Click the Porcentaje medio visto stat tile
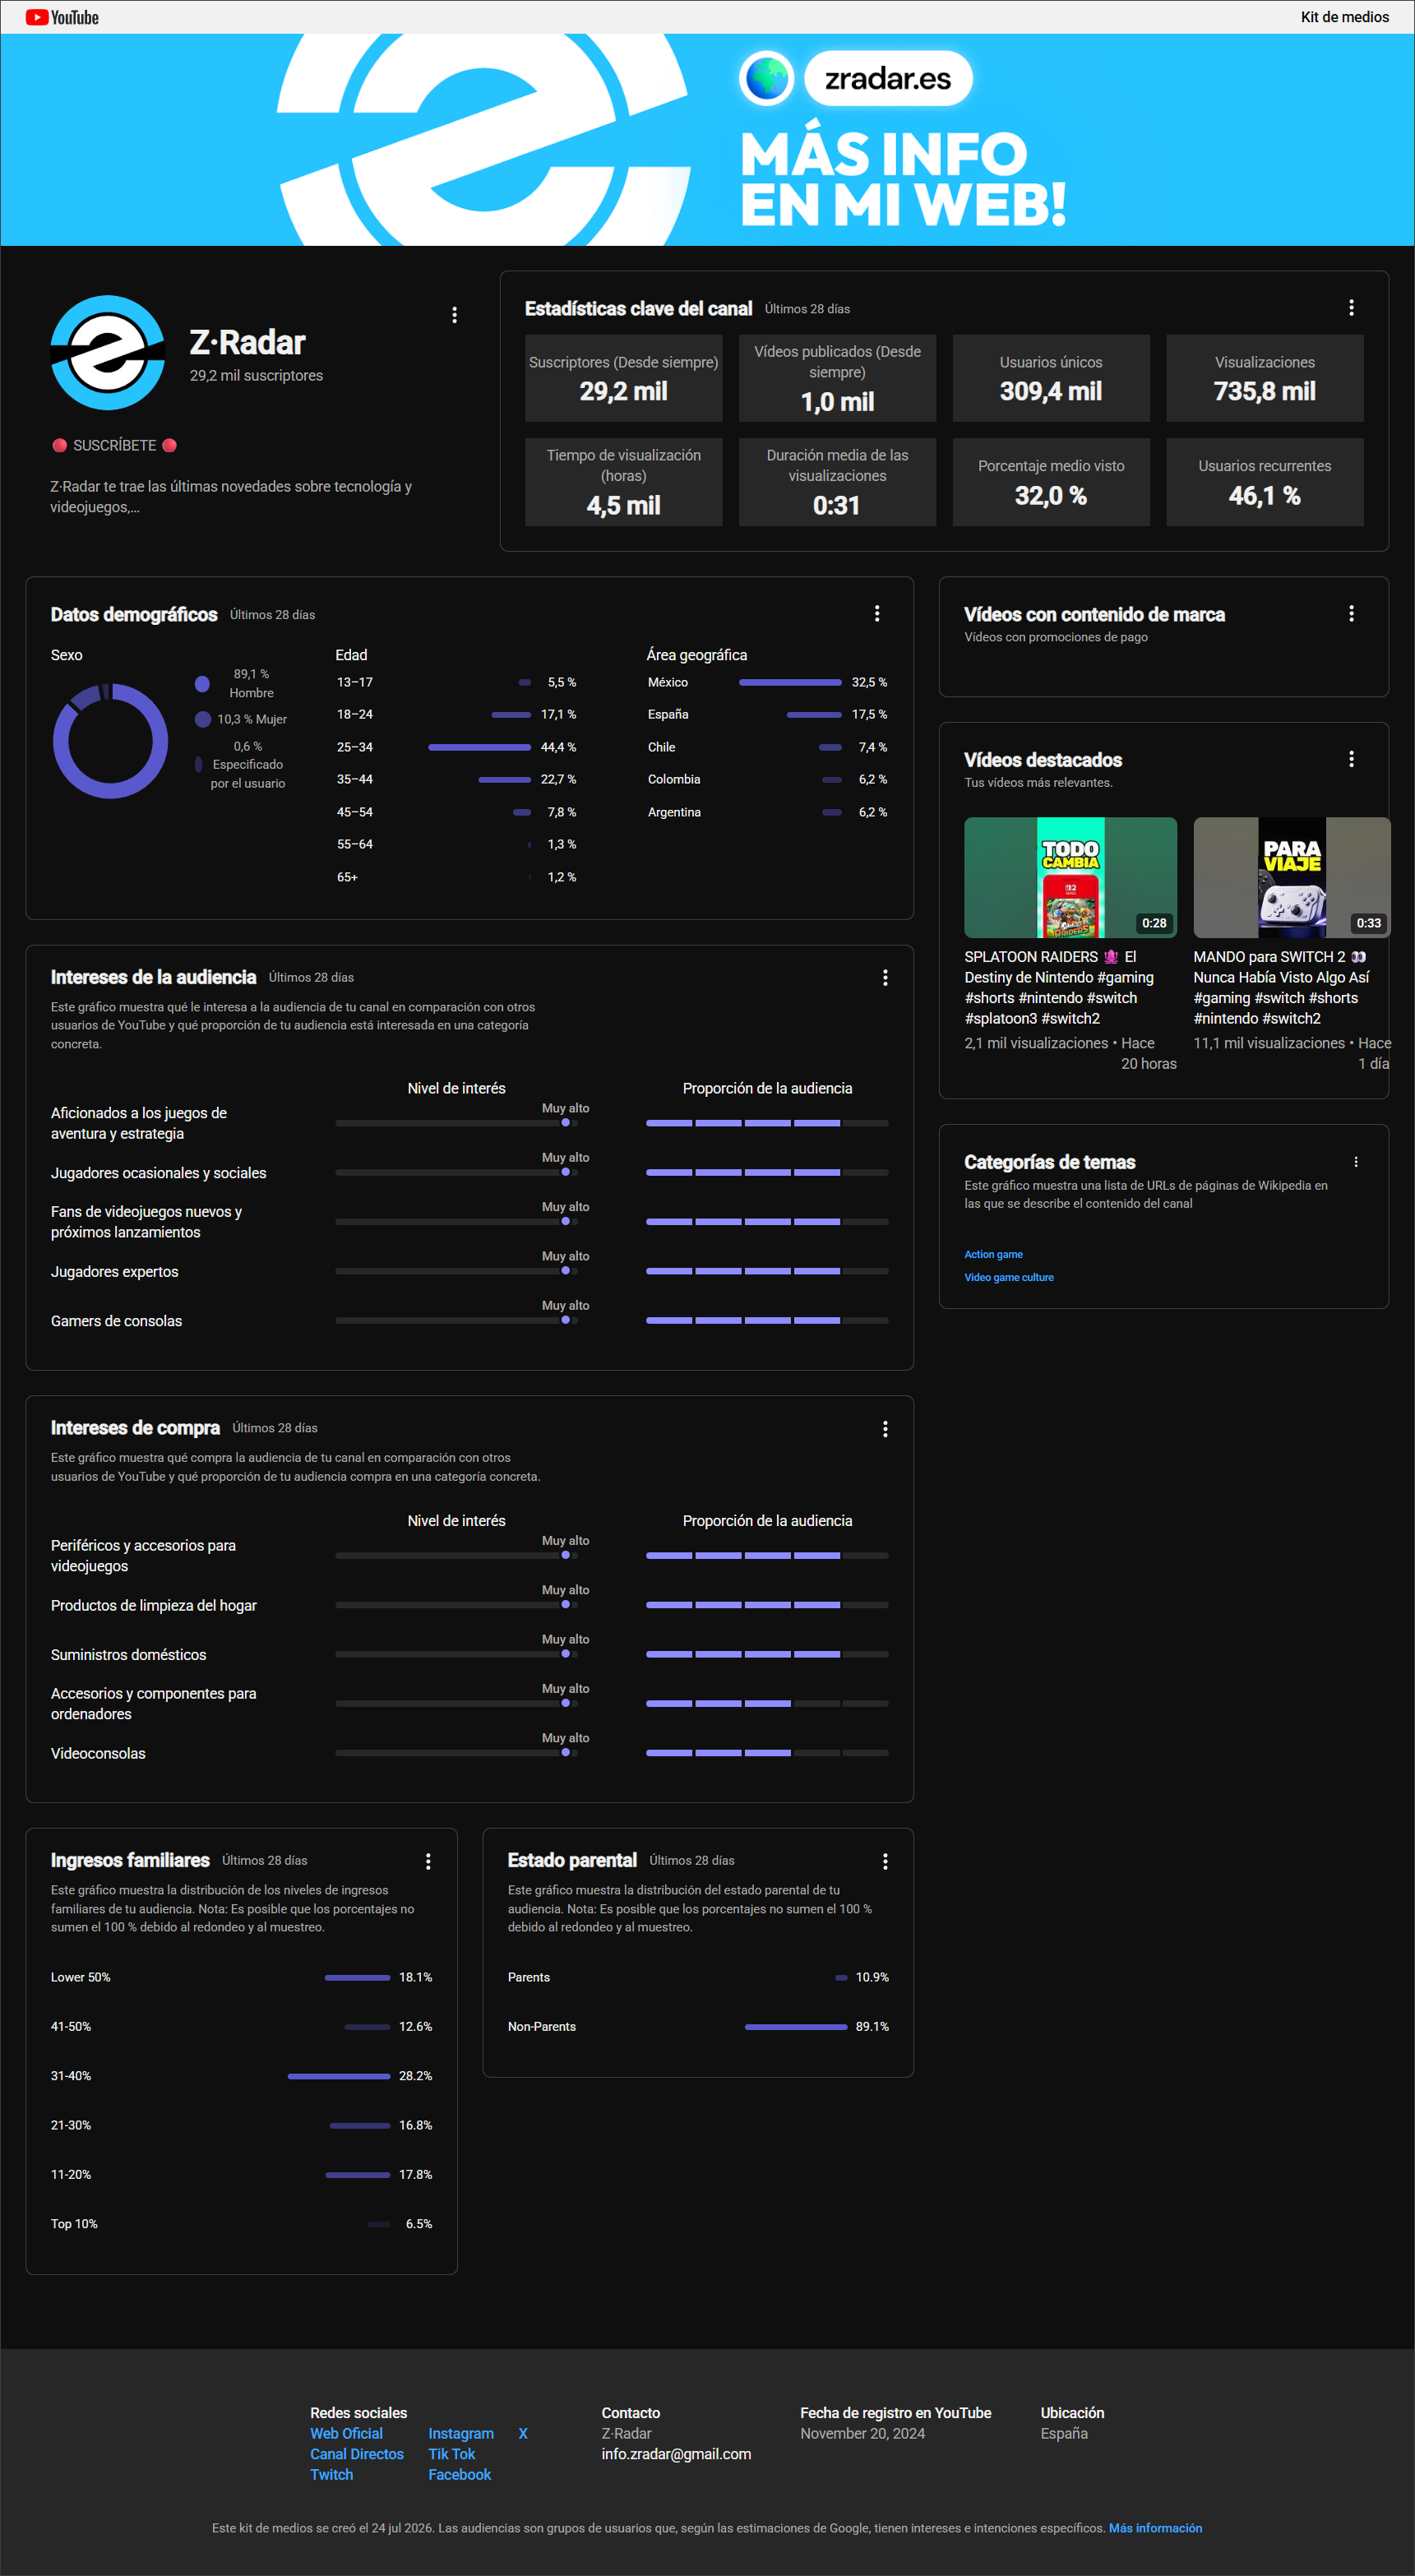 click(1051, 482)
